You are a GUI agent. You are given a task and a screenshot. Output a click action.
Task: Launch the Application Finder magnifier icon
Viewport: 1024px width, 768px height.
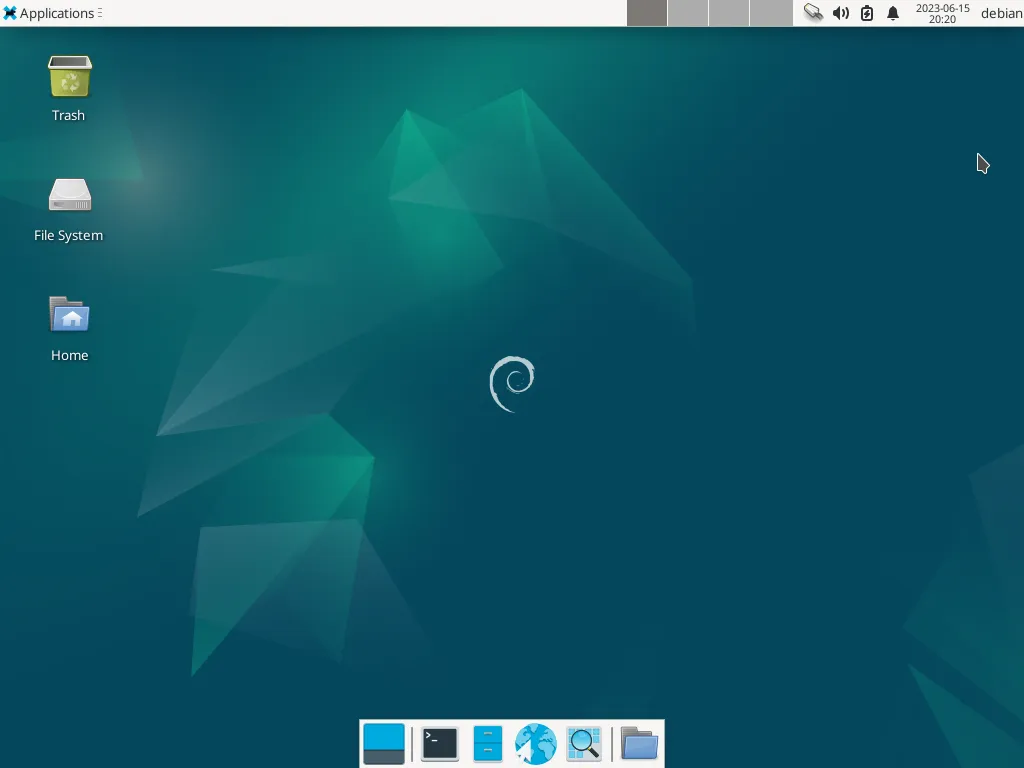click(x=584, y=744)
